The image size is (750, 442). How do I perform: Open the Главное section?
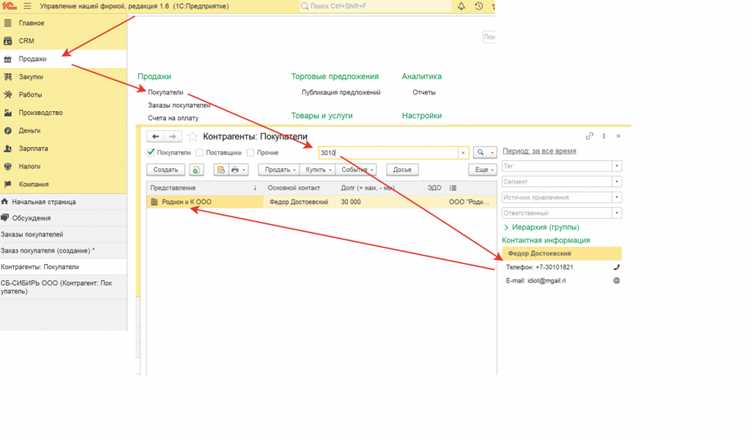coord(63,23)
